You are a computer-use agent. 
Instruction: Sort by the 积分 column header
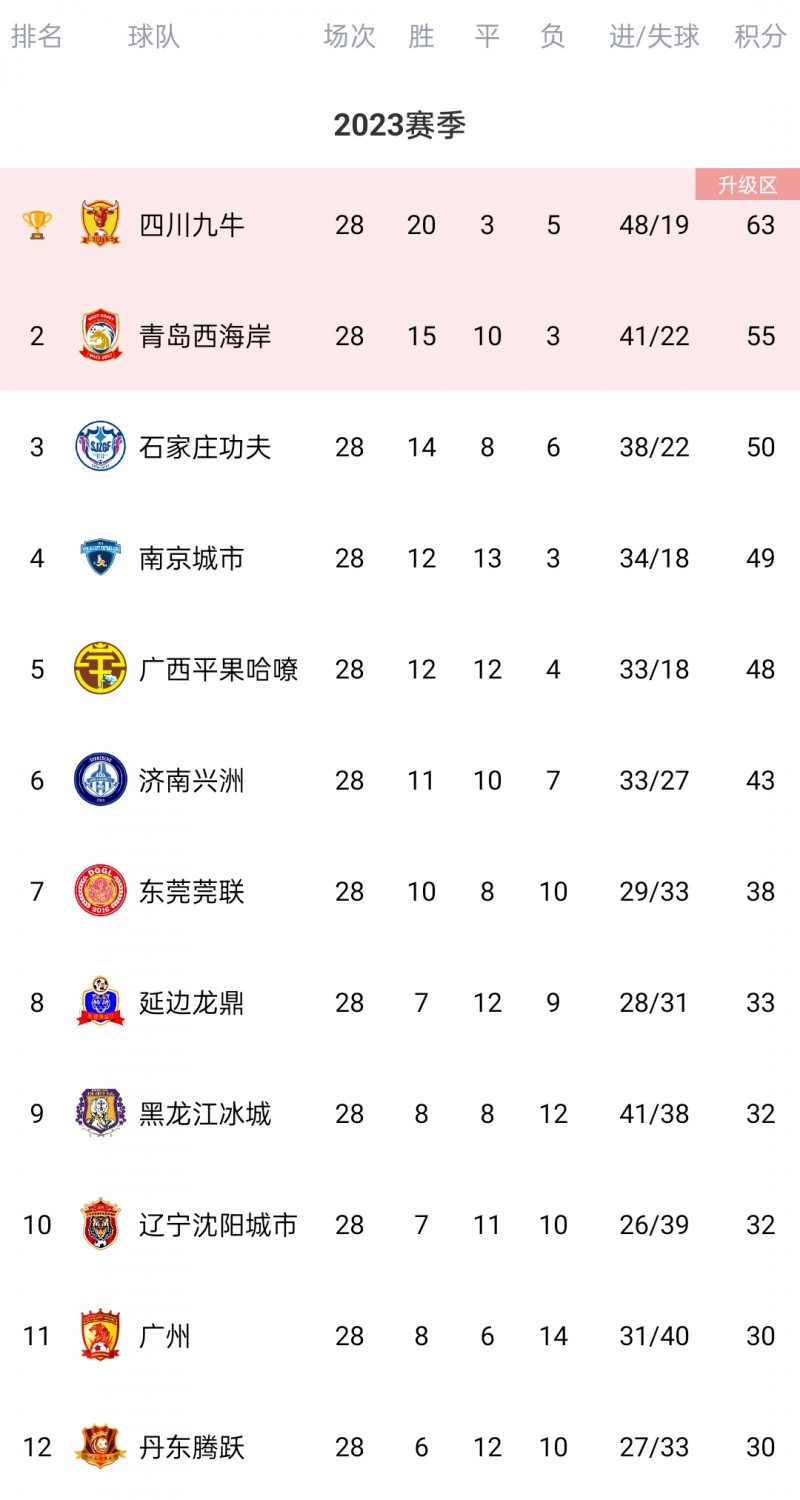pyautogui.click(x=760, y=37)
